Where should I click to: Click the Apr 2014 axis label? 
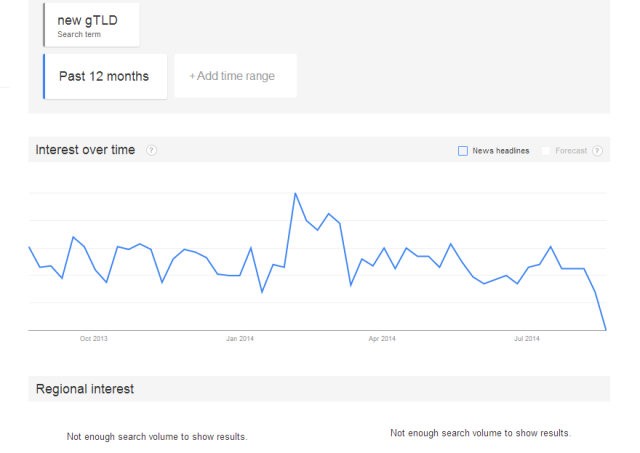click(x=383, y=339)
